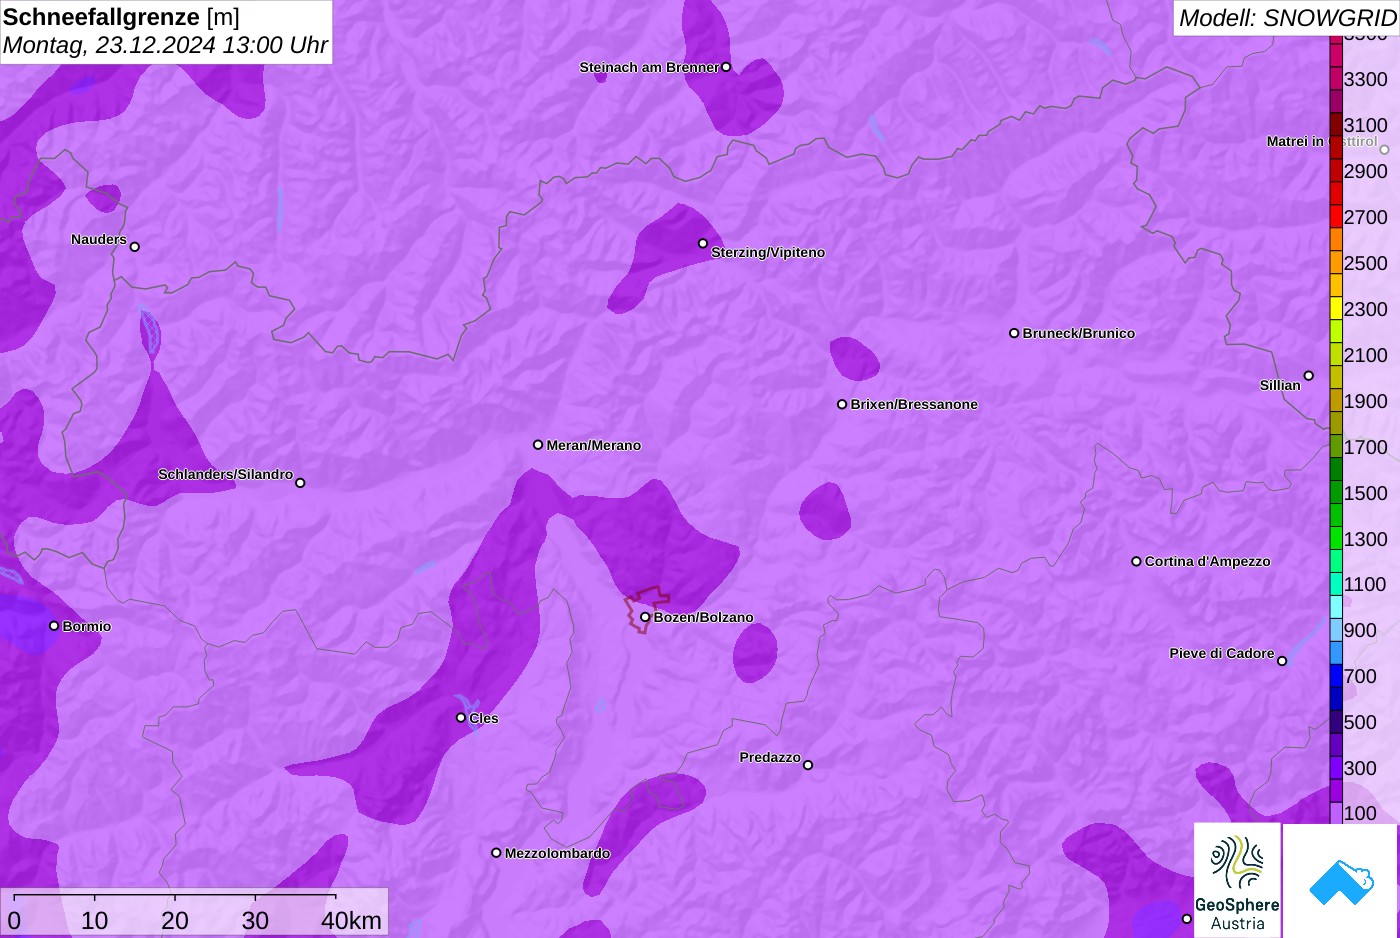The image size is (1400, 938).
Task: Select the Schlanders/Silandro label text
Action: [x=225, y=474]
